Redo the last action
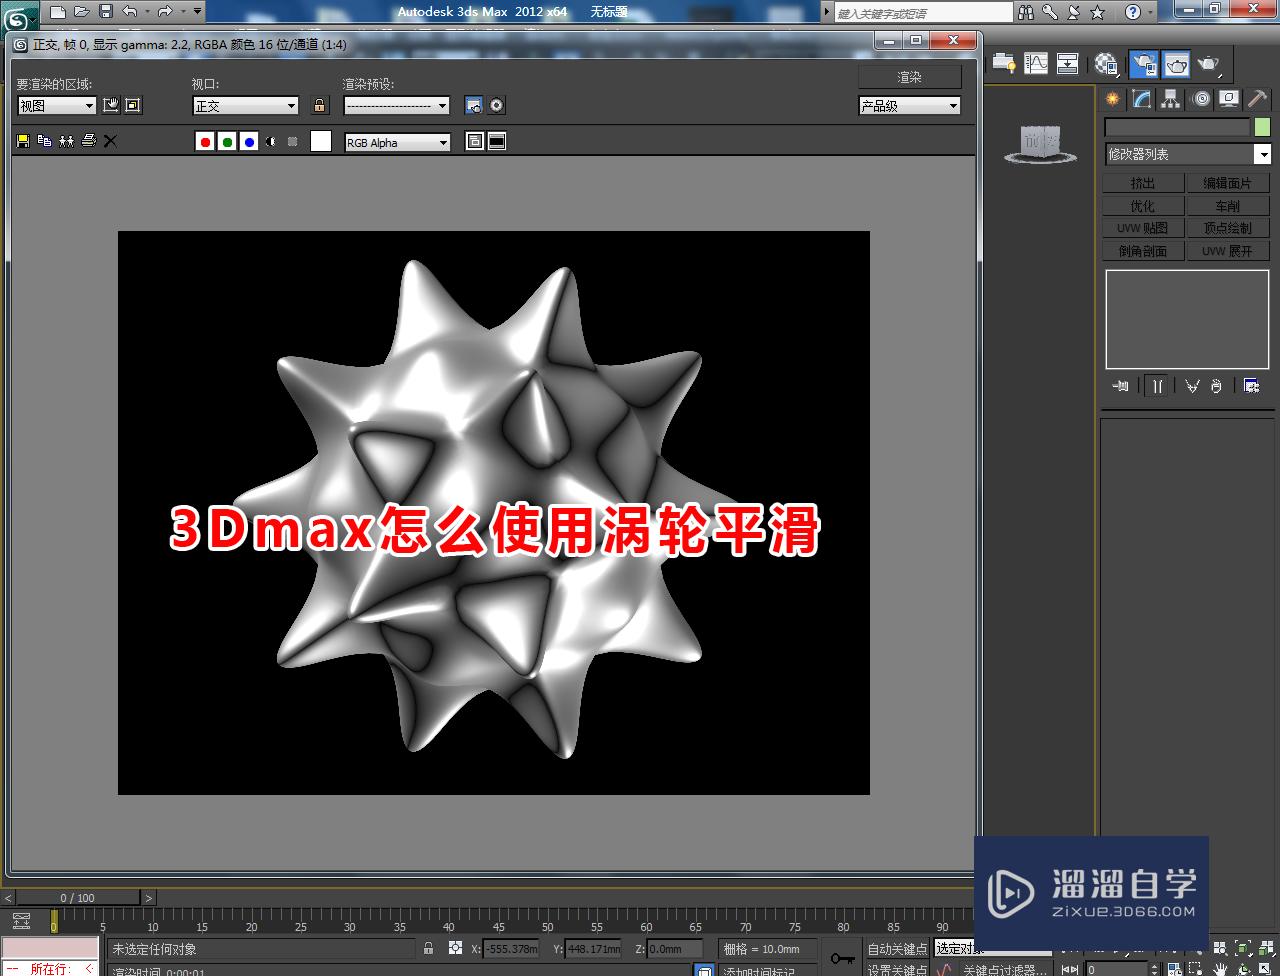Screen dimensions: 1280x976 [x=164, y=12]
